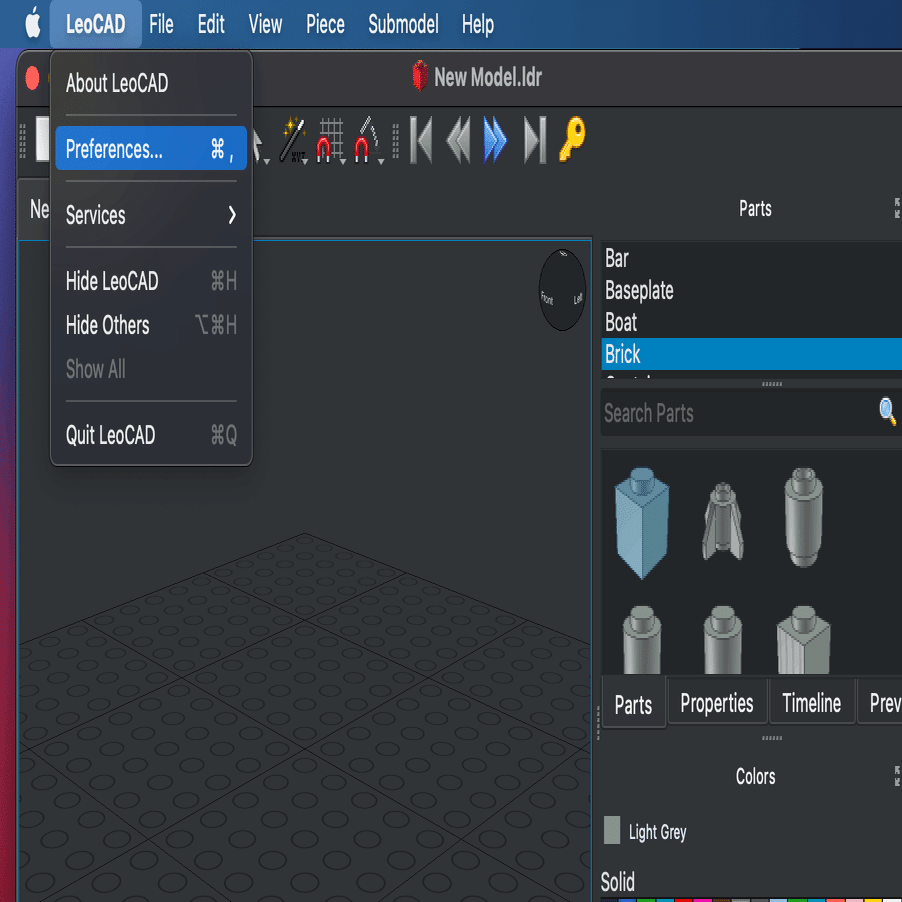Select the Baseplate category
The image size is (902, 902).
(751, 291)
